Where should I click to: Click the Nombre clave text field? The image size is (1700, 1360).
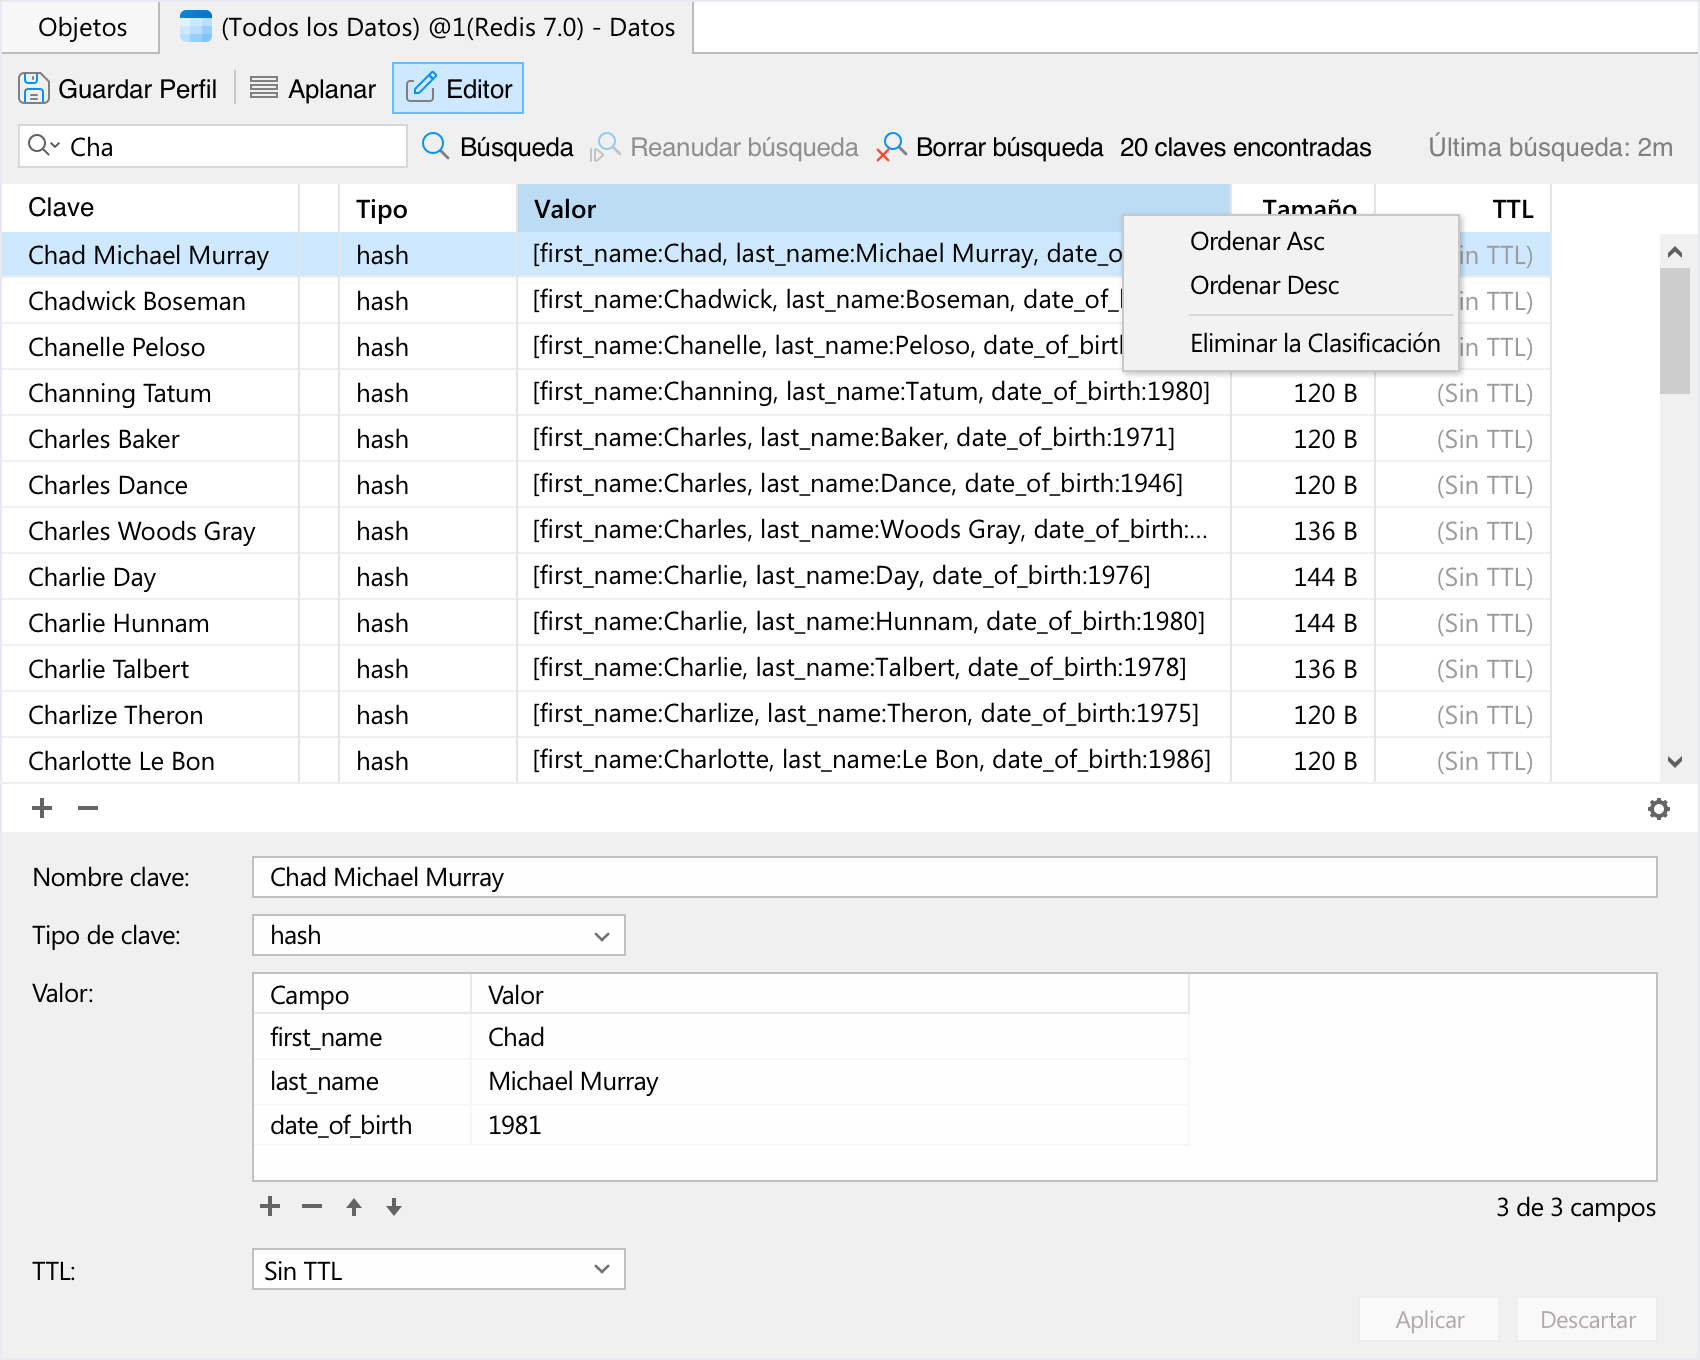(953, 877)
